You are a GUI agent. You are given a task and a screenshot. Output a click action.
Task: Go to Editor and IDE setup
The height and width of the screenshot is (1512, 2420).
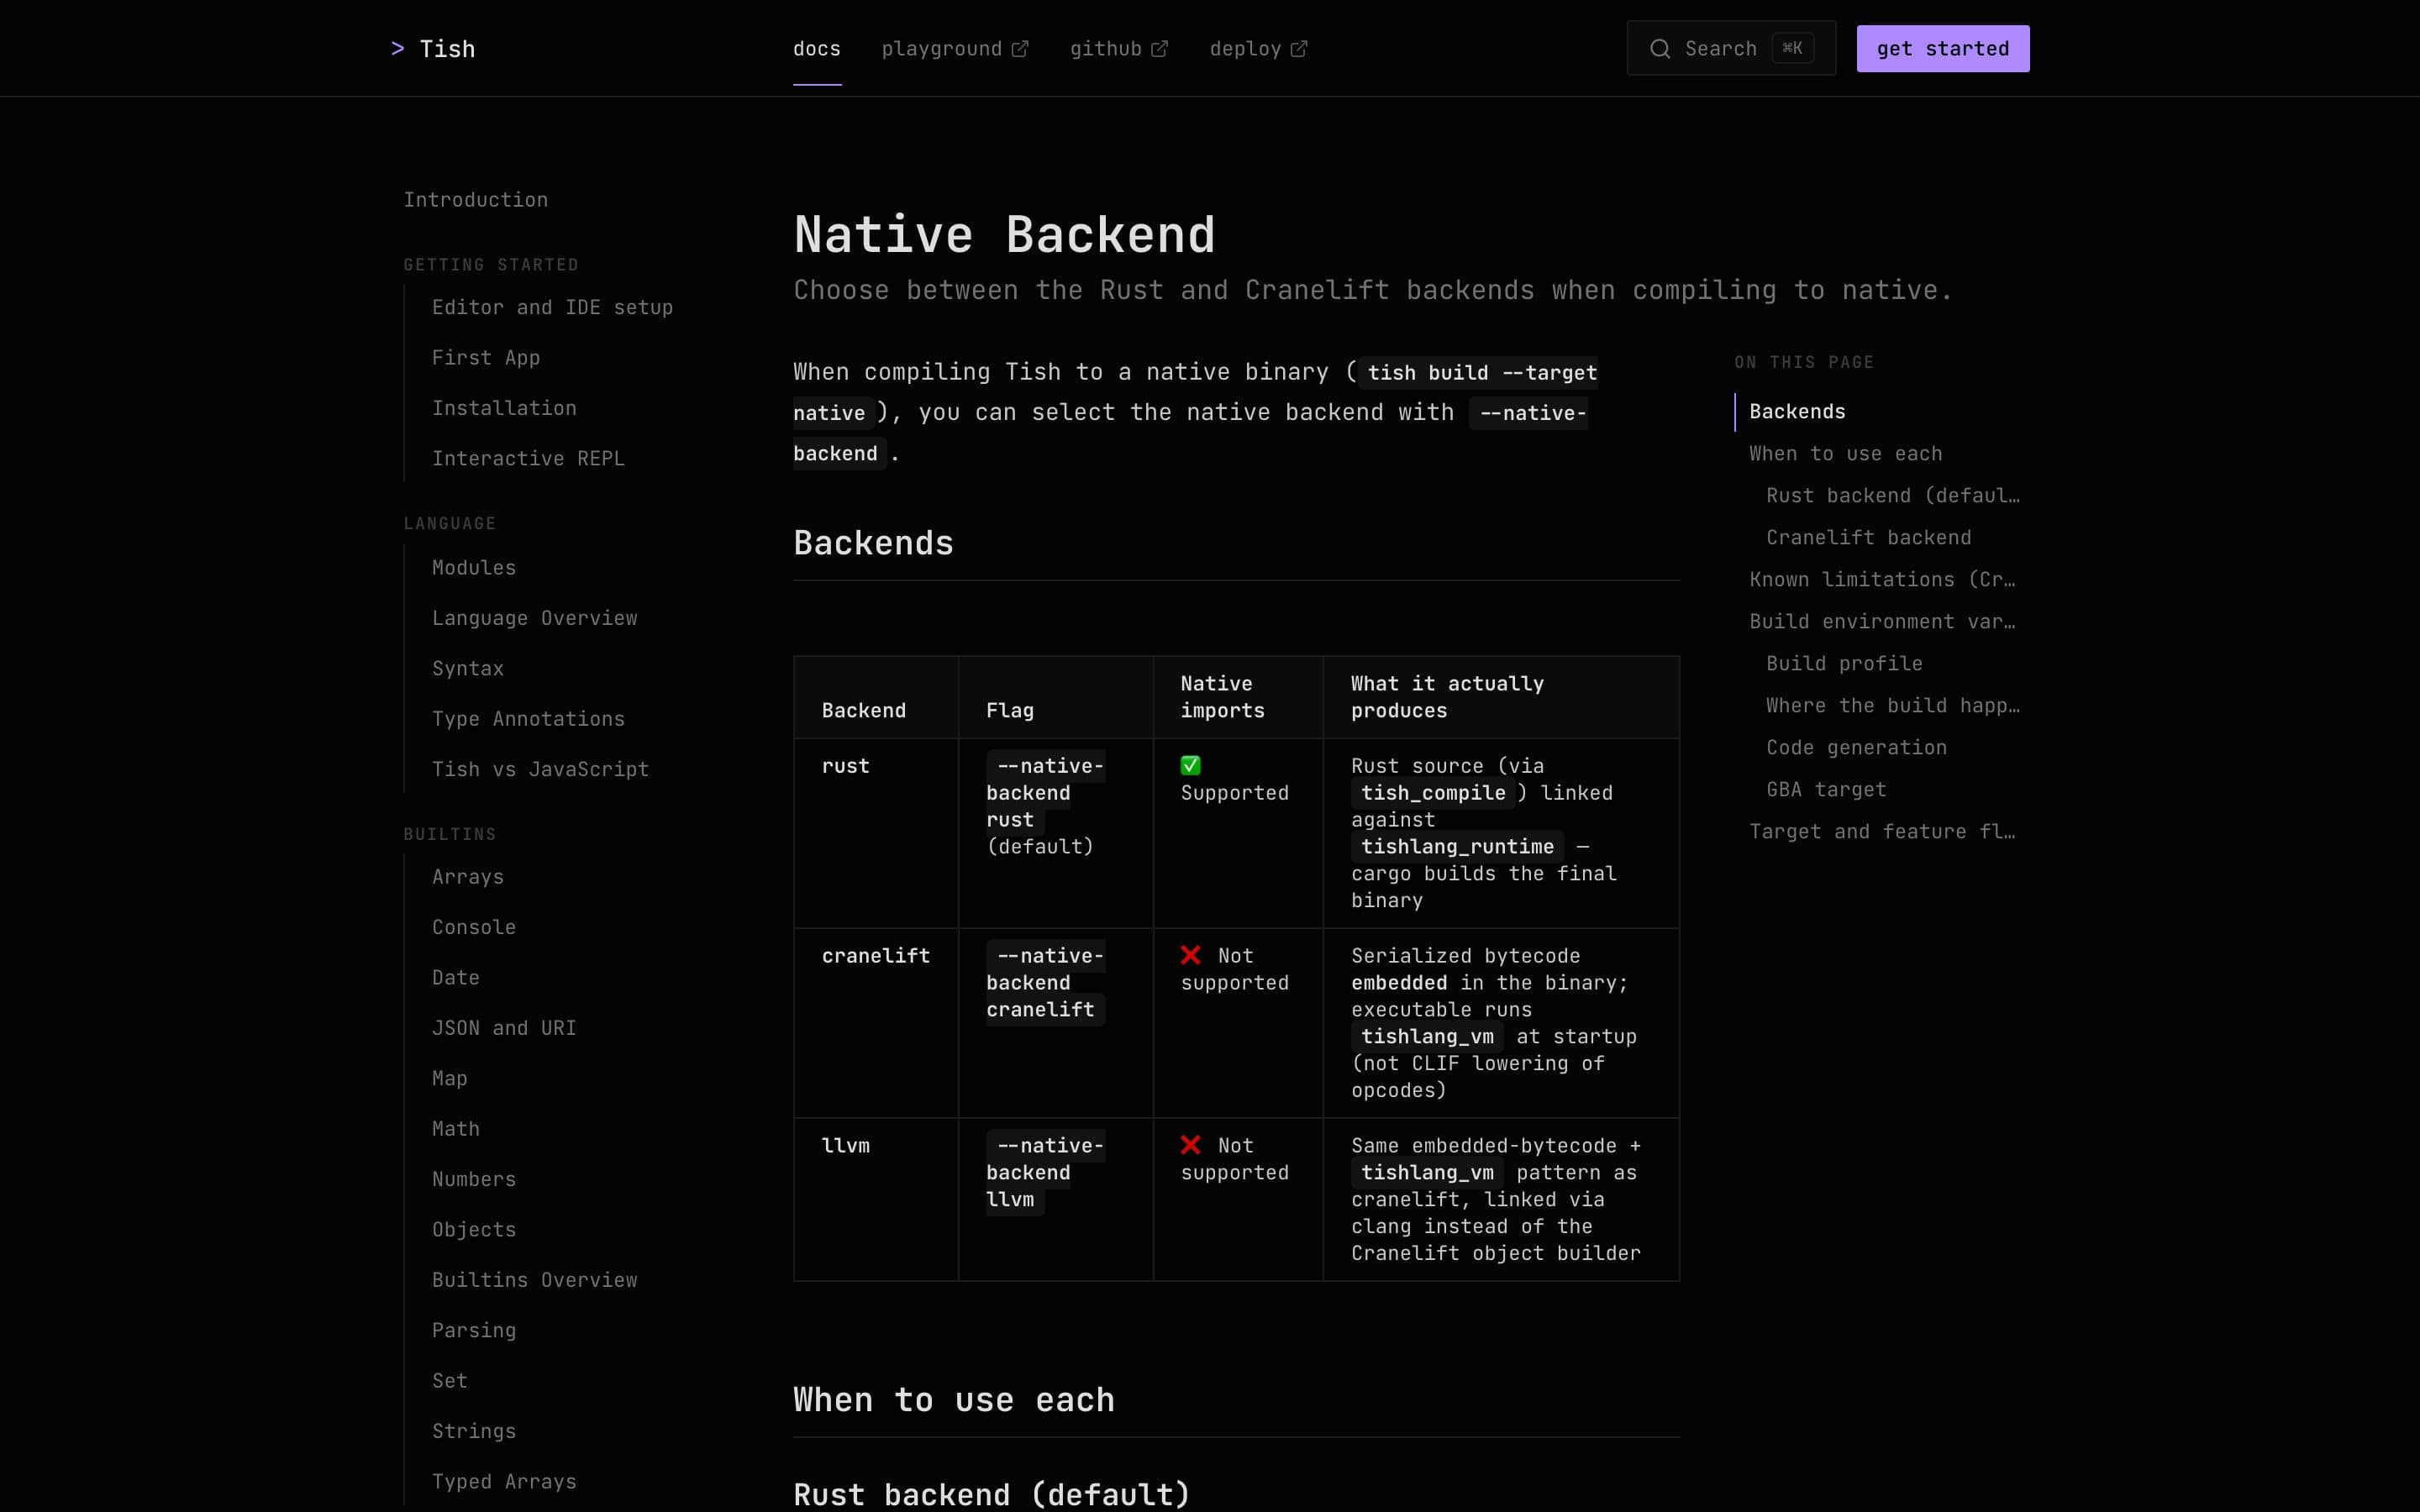[x=552, y=308]
